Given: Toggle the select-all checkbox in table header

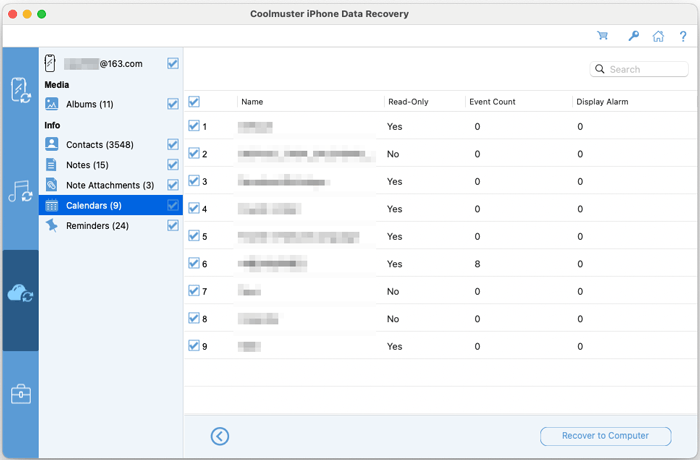Looking at the screenshot, I should 194,102.
